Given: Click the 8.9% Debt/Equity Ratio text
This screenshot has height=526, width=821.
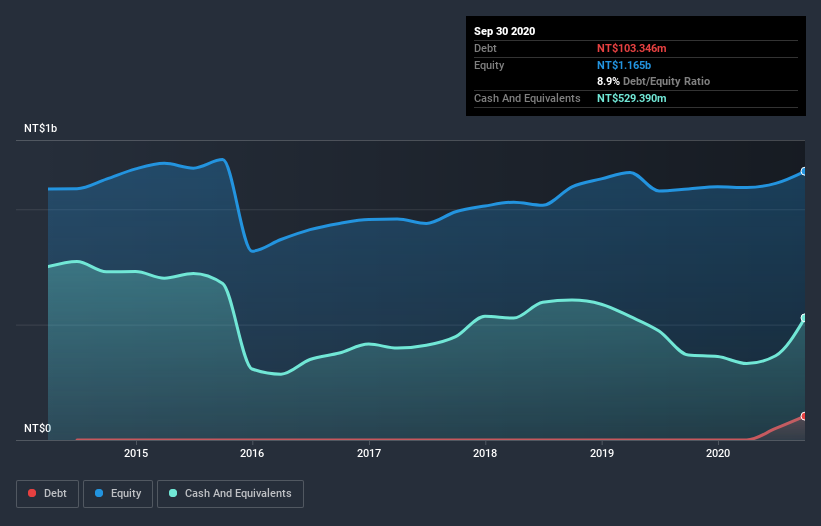Looking at the screenshot, I should click(x=653, y=82).
